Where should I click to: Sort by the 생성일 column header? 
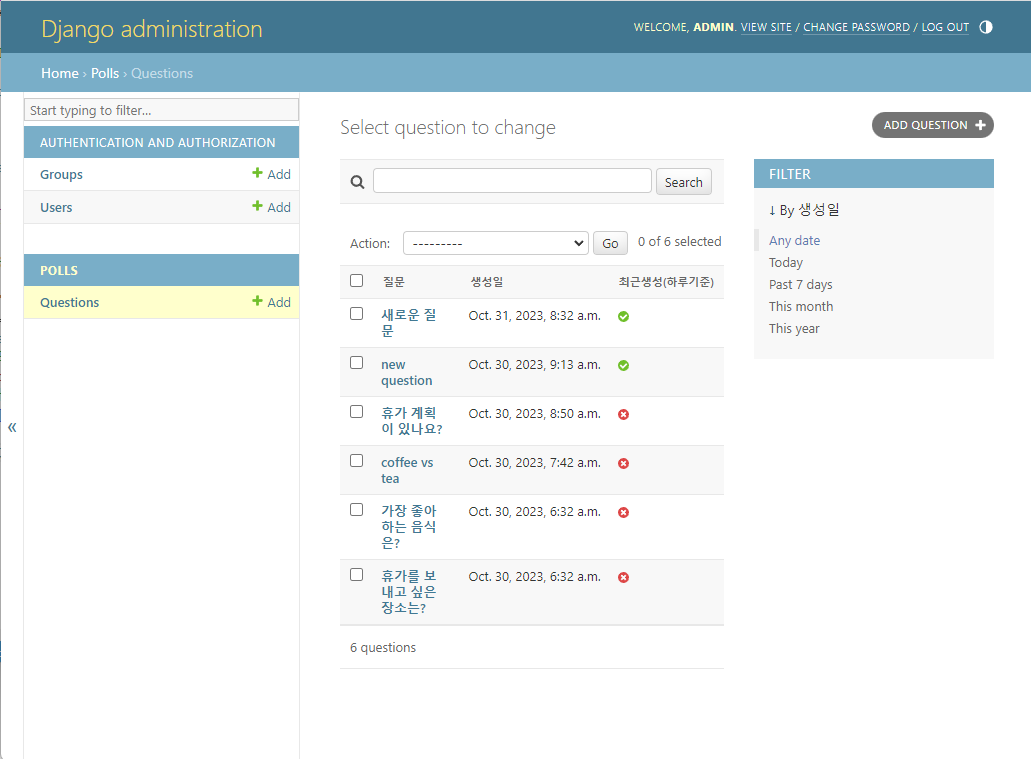click(487, 282)
